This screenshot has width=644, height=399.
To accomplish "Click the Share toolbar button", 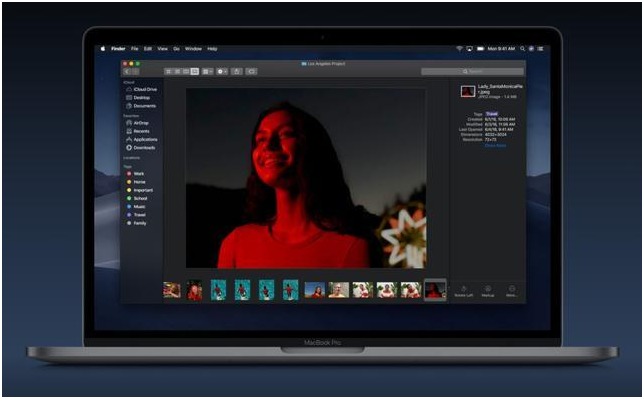I will [x=237, y=71].
